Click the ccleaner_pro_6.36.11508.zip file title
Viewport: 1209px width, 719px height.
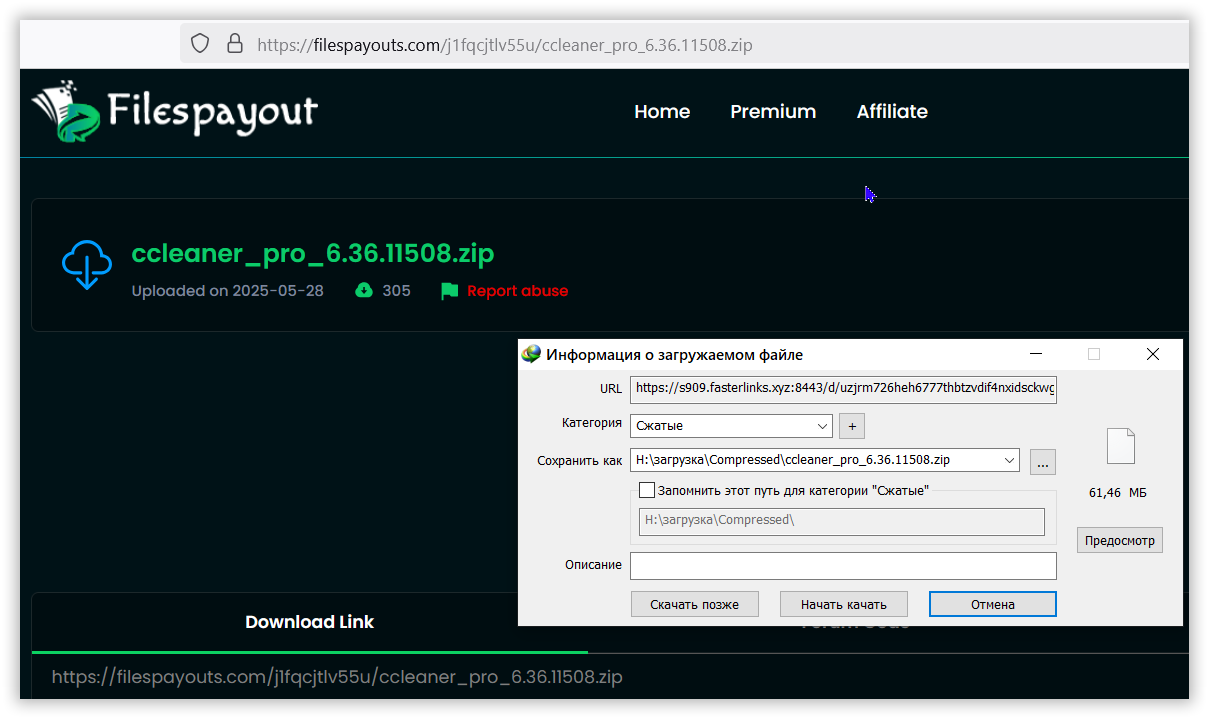[313, 253]
